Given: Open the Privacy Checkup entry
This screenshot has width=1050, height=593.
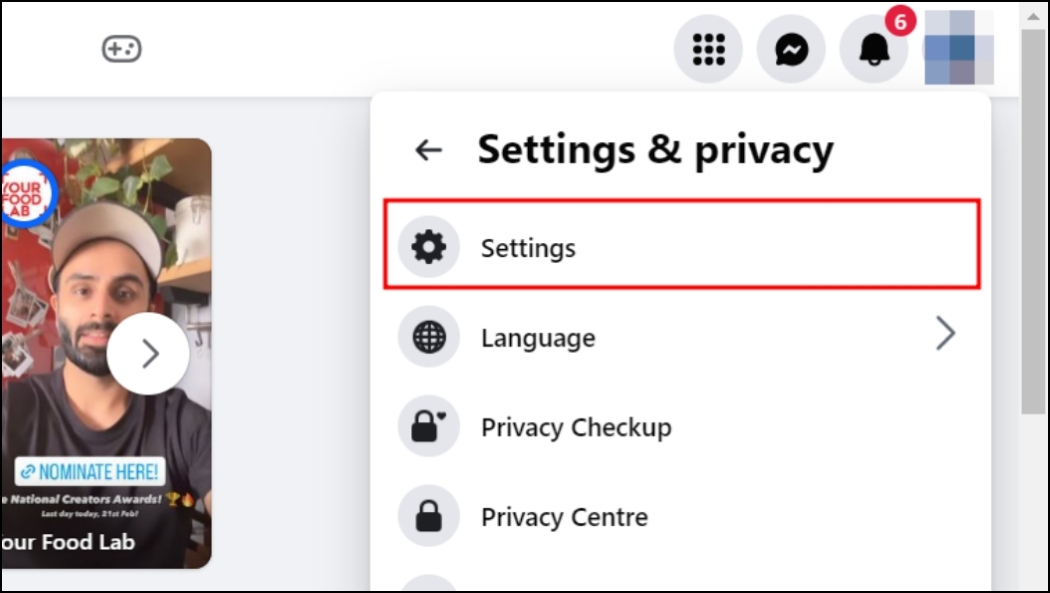Looking at the screenshot, I should pyautogui.click(x=576, y=428).
